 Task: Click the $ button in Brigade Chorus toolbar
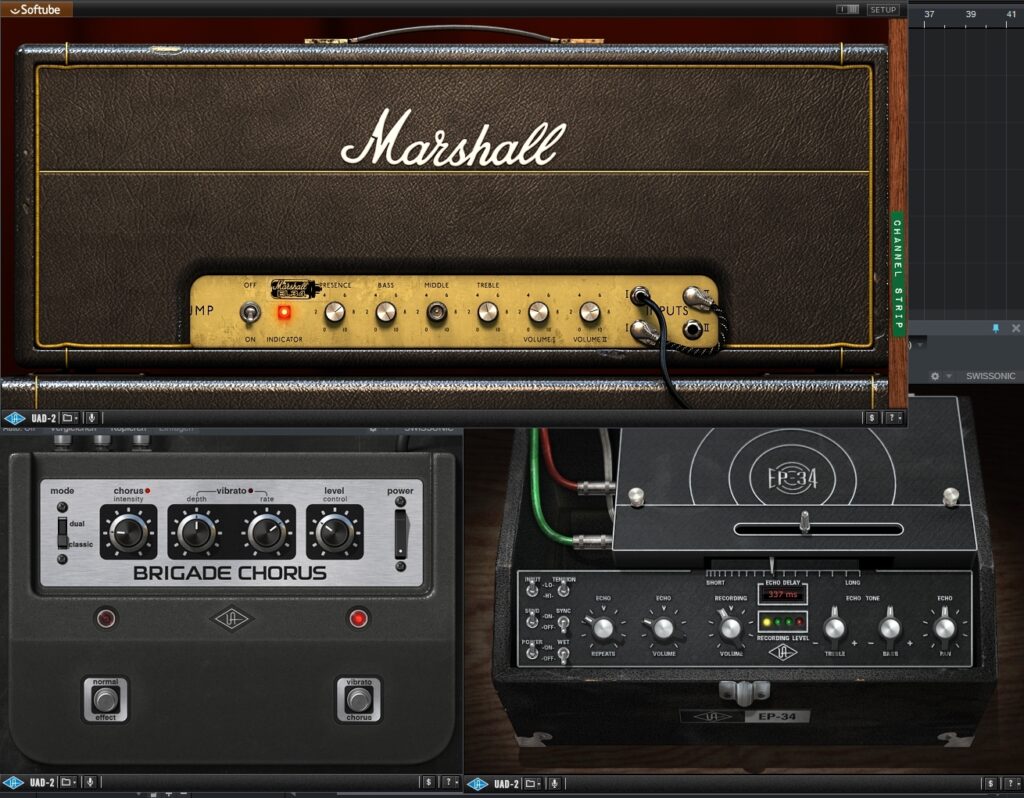(428, 782)
